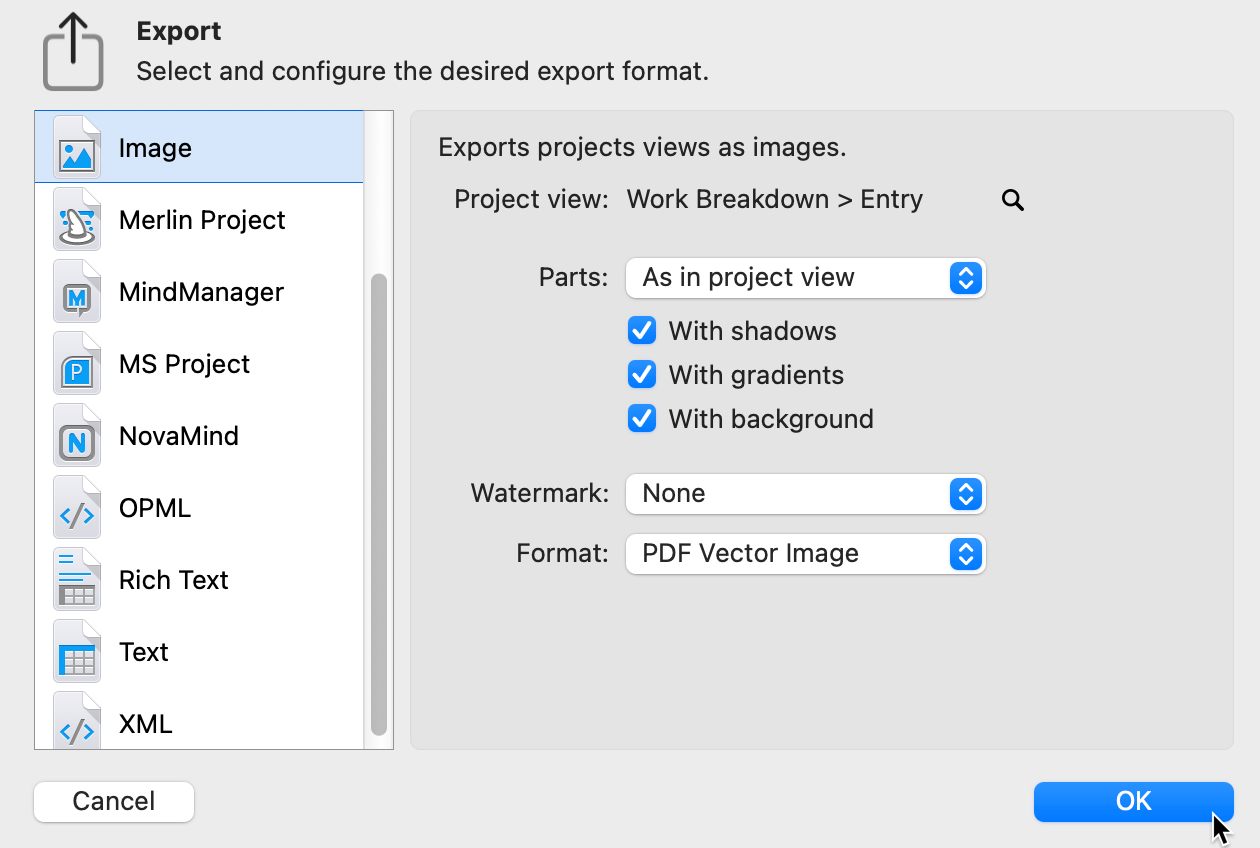
Task: Uncheck With gradients option
Action: point(641,375)
